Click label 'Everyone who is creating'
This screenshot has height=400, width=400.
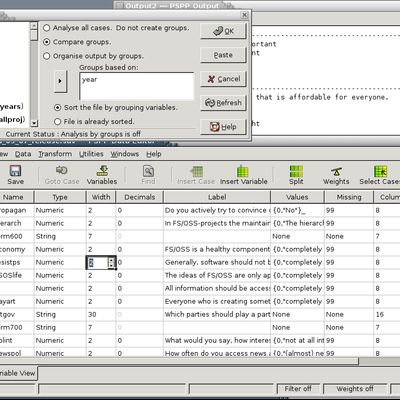[x=217, y=301]
